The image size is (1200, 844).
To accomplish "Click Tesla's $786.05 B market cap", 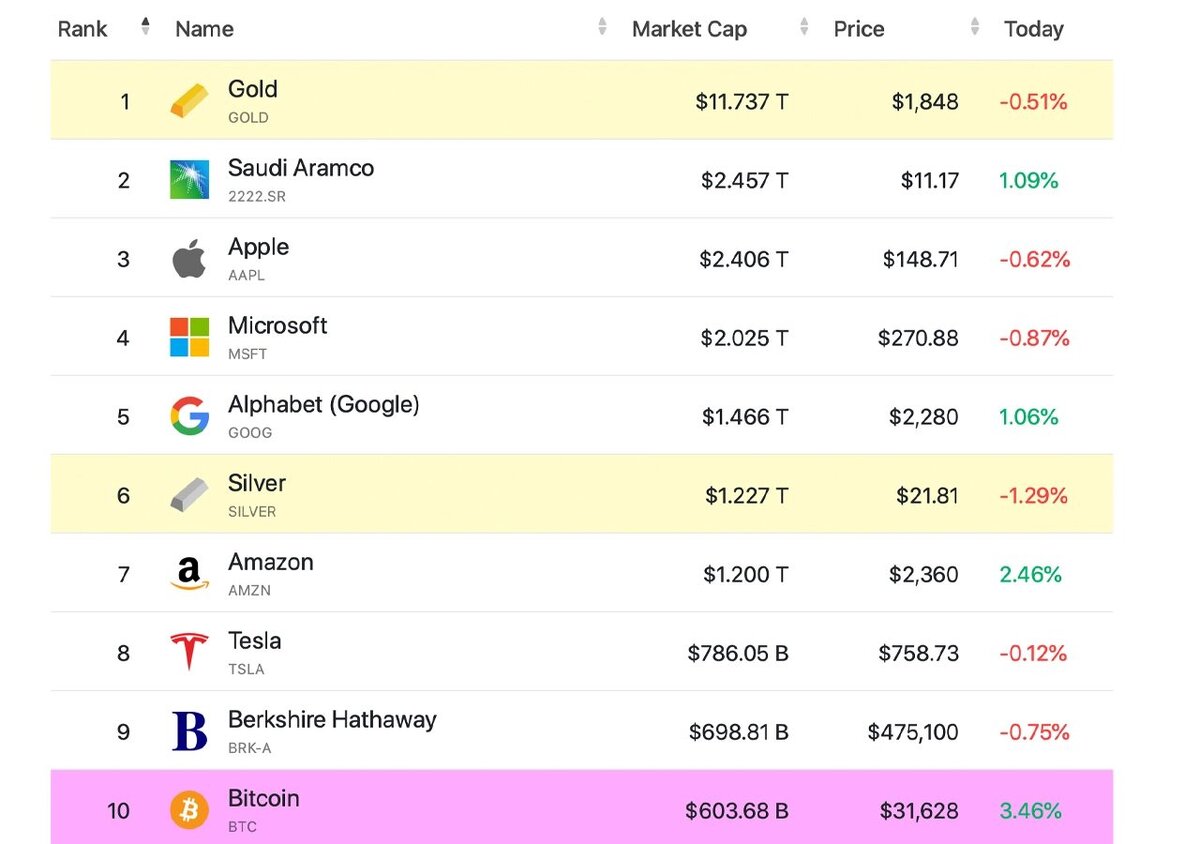I will coord(738,654).
